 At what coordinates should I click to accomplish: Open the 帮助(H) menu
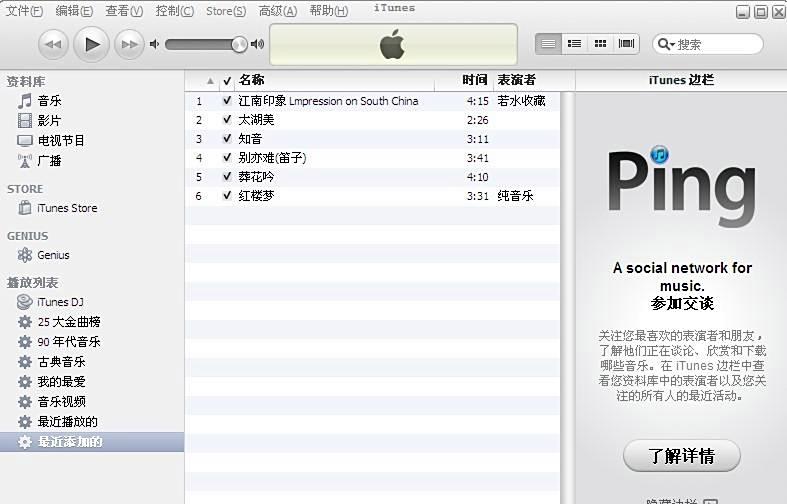(x=328, y=11)
